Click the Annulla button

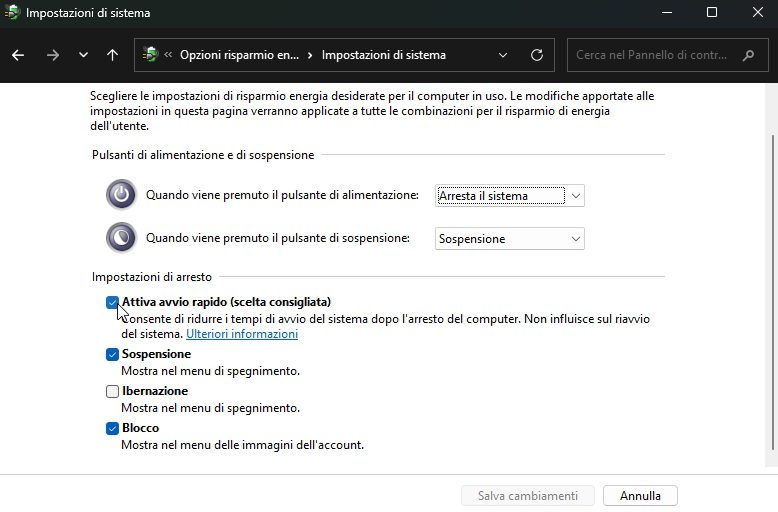point(640,496)
